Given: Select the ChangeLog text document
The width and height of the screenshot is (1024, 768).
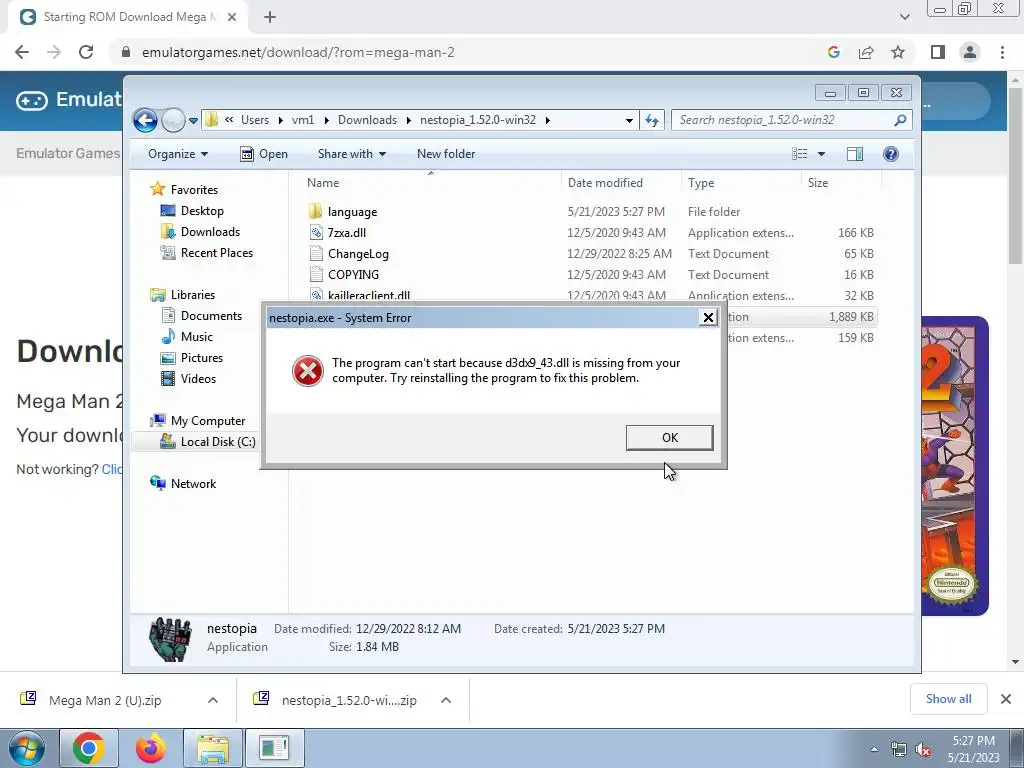Looking at the screenshot, I should [x=358, y=253].
